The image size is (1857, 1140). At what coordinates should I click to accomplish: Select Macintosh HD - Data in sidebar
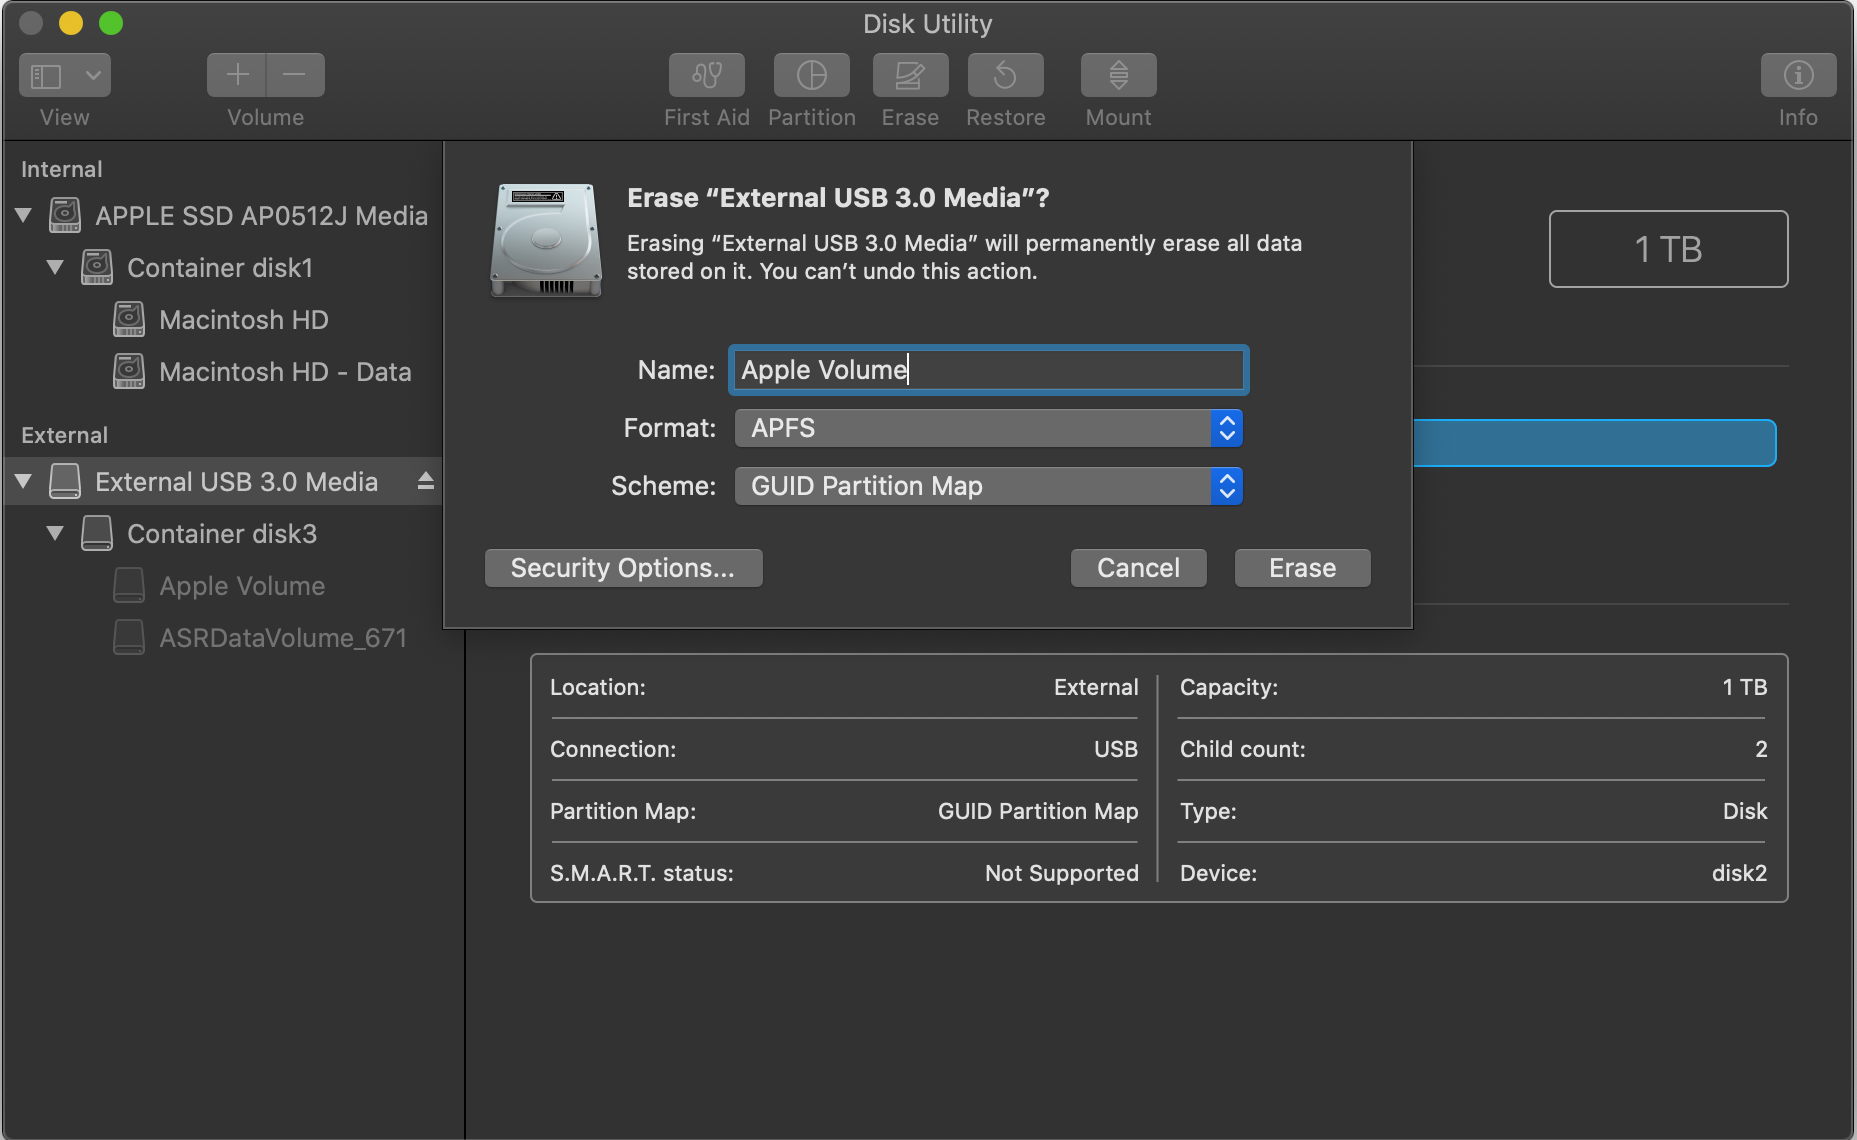click(284, 372)
